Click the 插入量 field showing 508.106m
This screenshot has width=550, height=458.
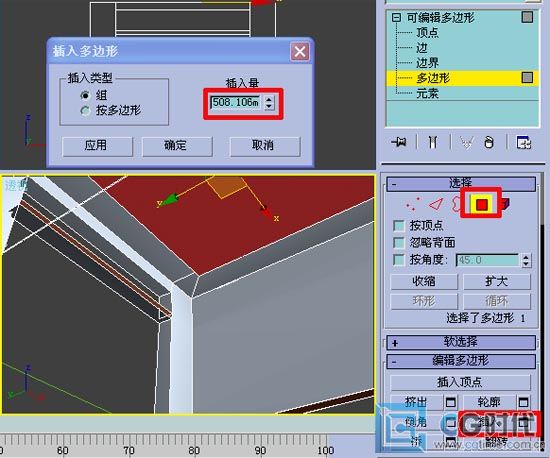click(236, 102)
